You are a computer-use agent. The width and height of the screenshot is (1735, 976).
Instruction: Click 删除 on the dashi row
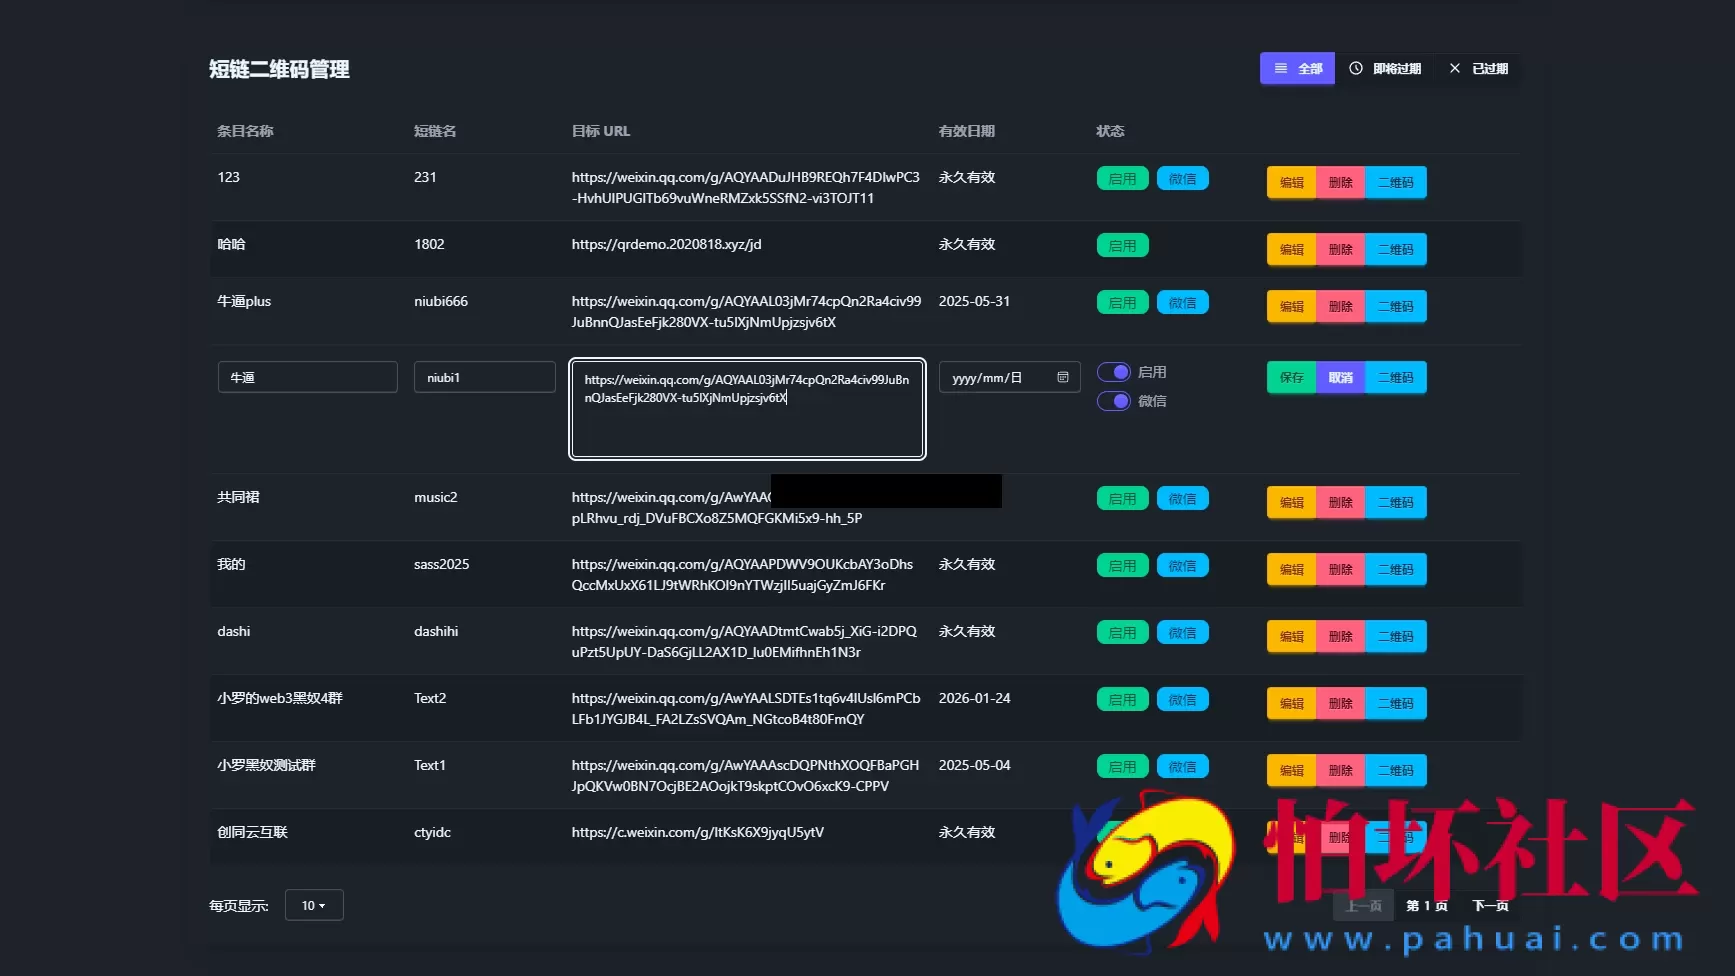point(1341,635)
